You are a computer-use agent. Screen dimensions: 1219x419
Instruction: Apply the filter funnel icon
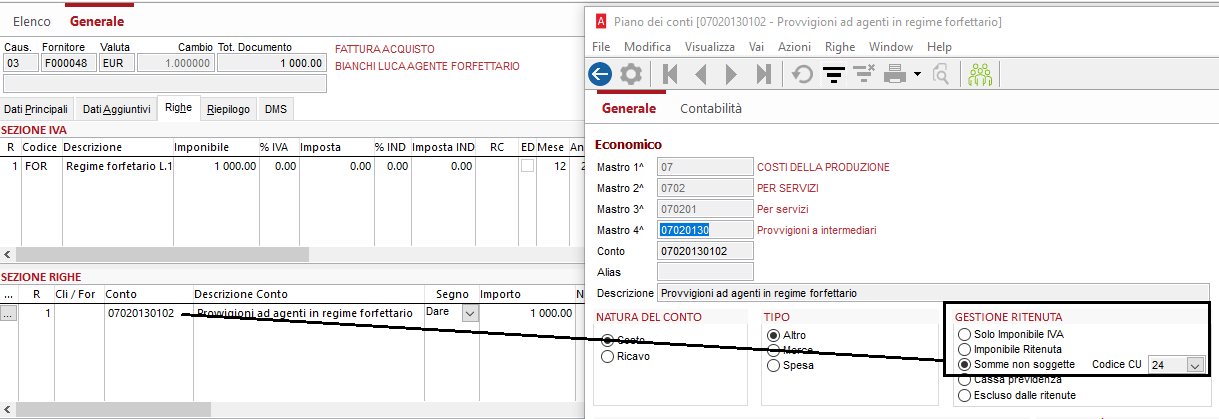pos(833,73)
